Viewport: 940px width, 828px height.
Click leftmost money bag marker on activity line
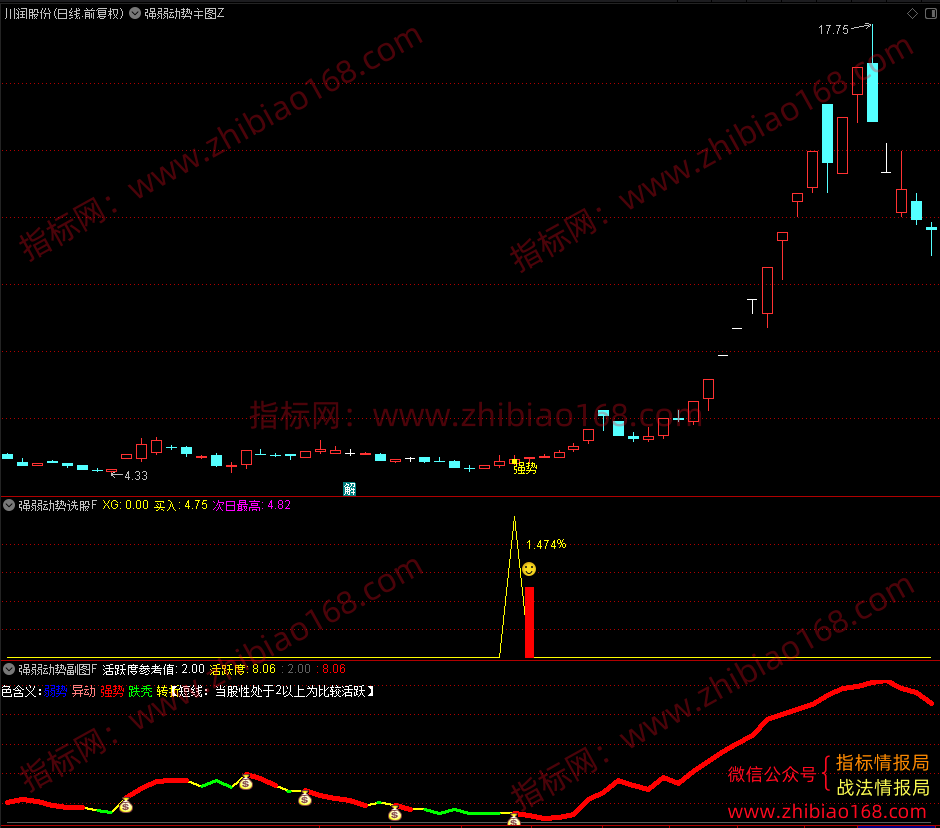tap(125, 805)
